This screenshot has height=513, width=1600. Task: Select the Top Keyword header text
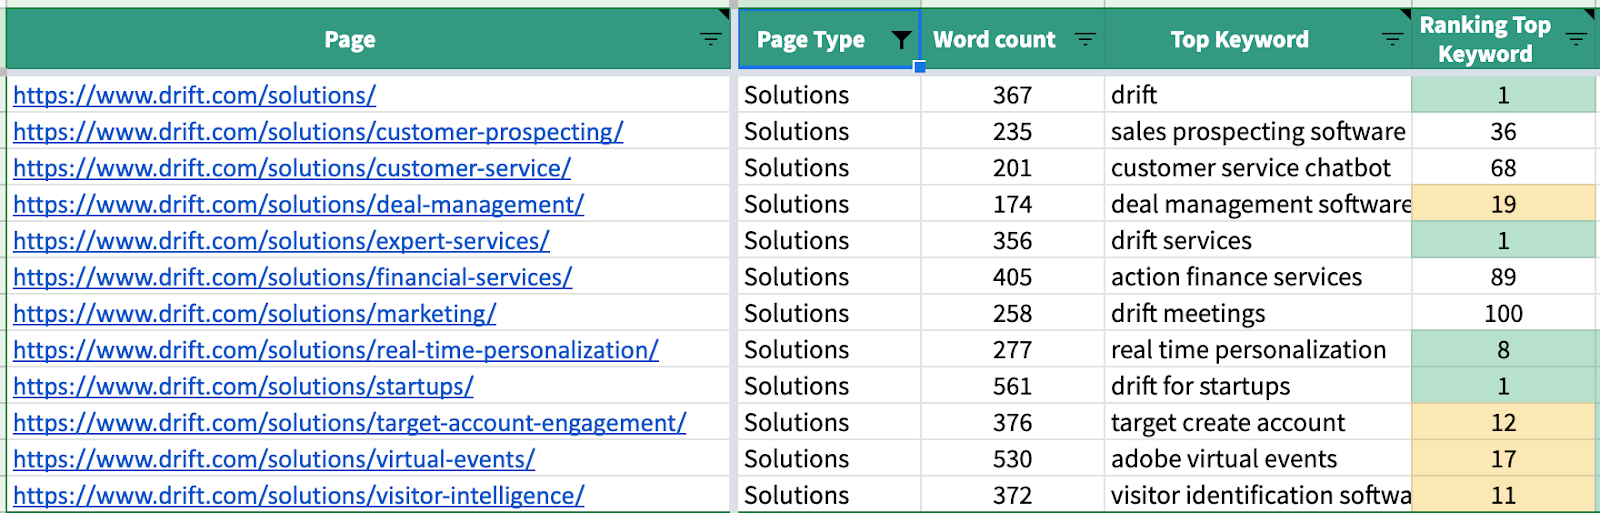(1239, 40)
